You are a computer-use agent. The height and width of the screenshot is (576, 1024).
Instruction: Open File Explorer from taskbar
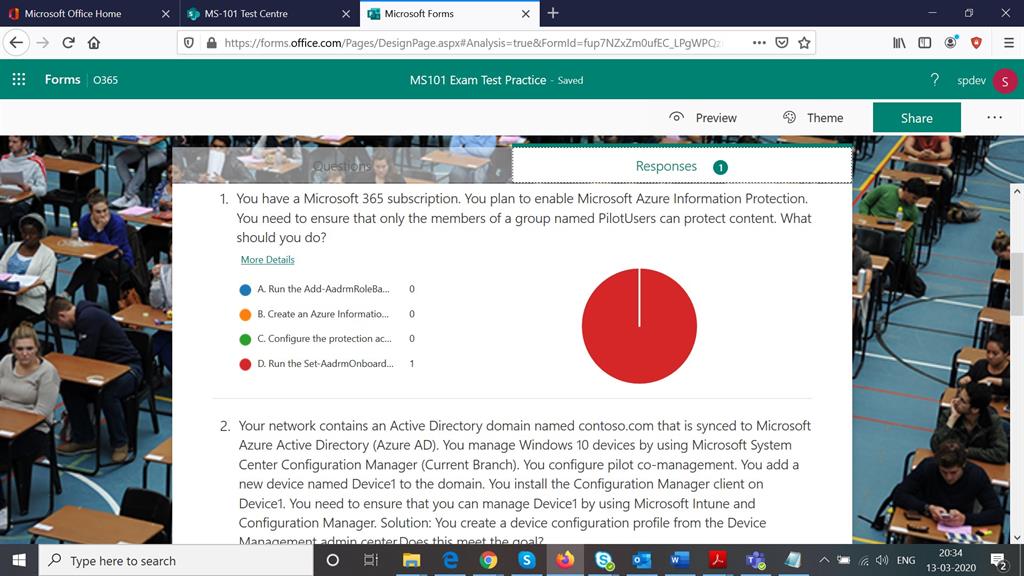[411, 560]
